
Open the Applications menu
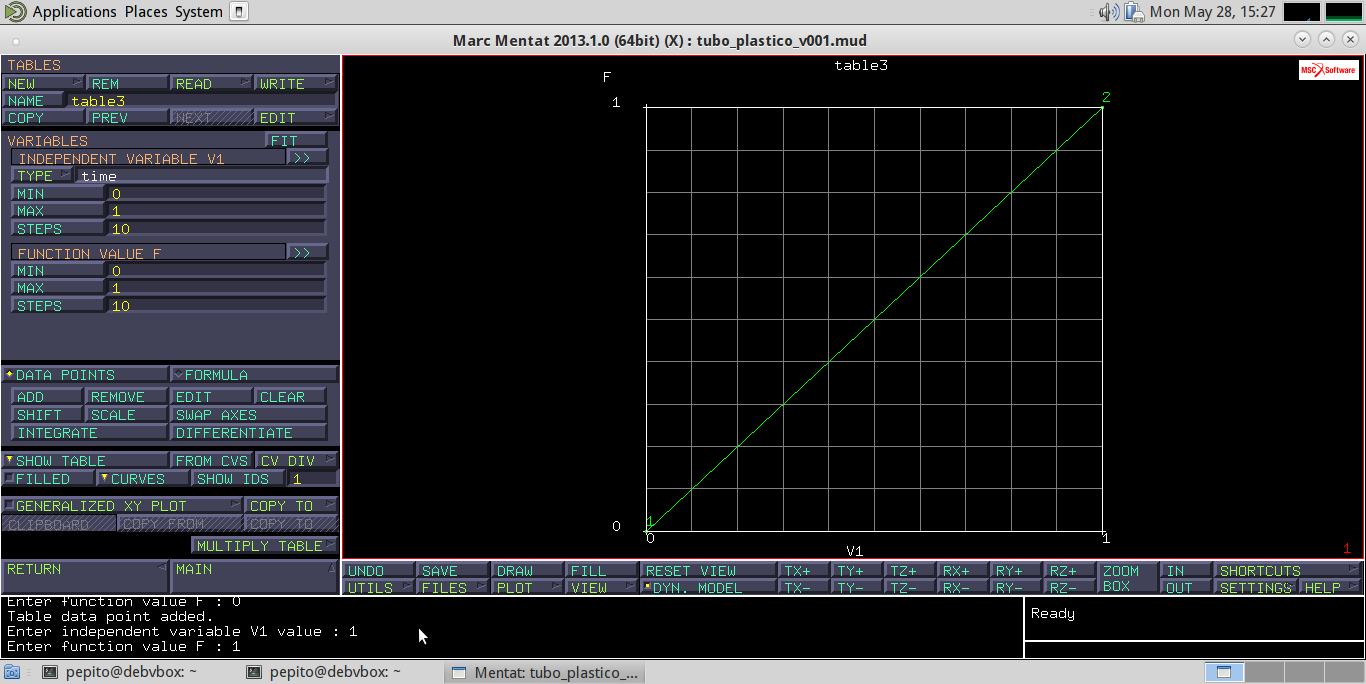(74, 12)
